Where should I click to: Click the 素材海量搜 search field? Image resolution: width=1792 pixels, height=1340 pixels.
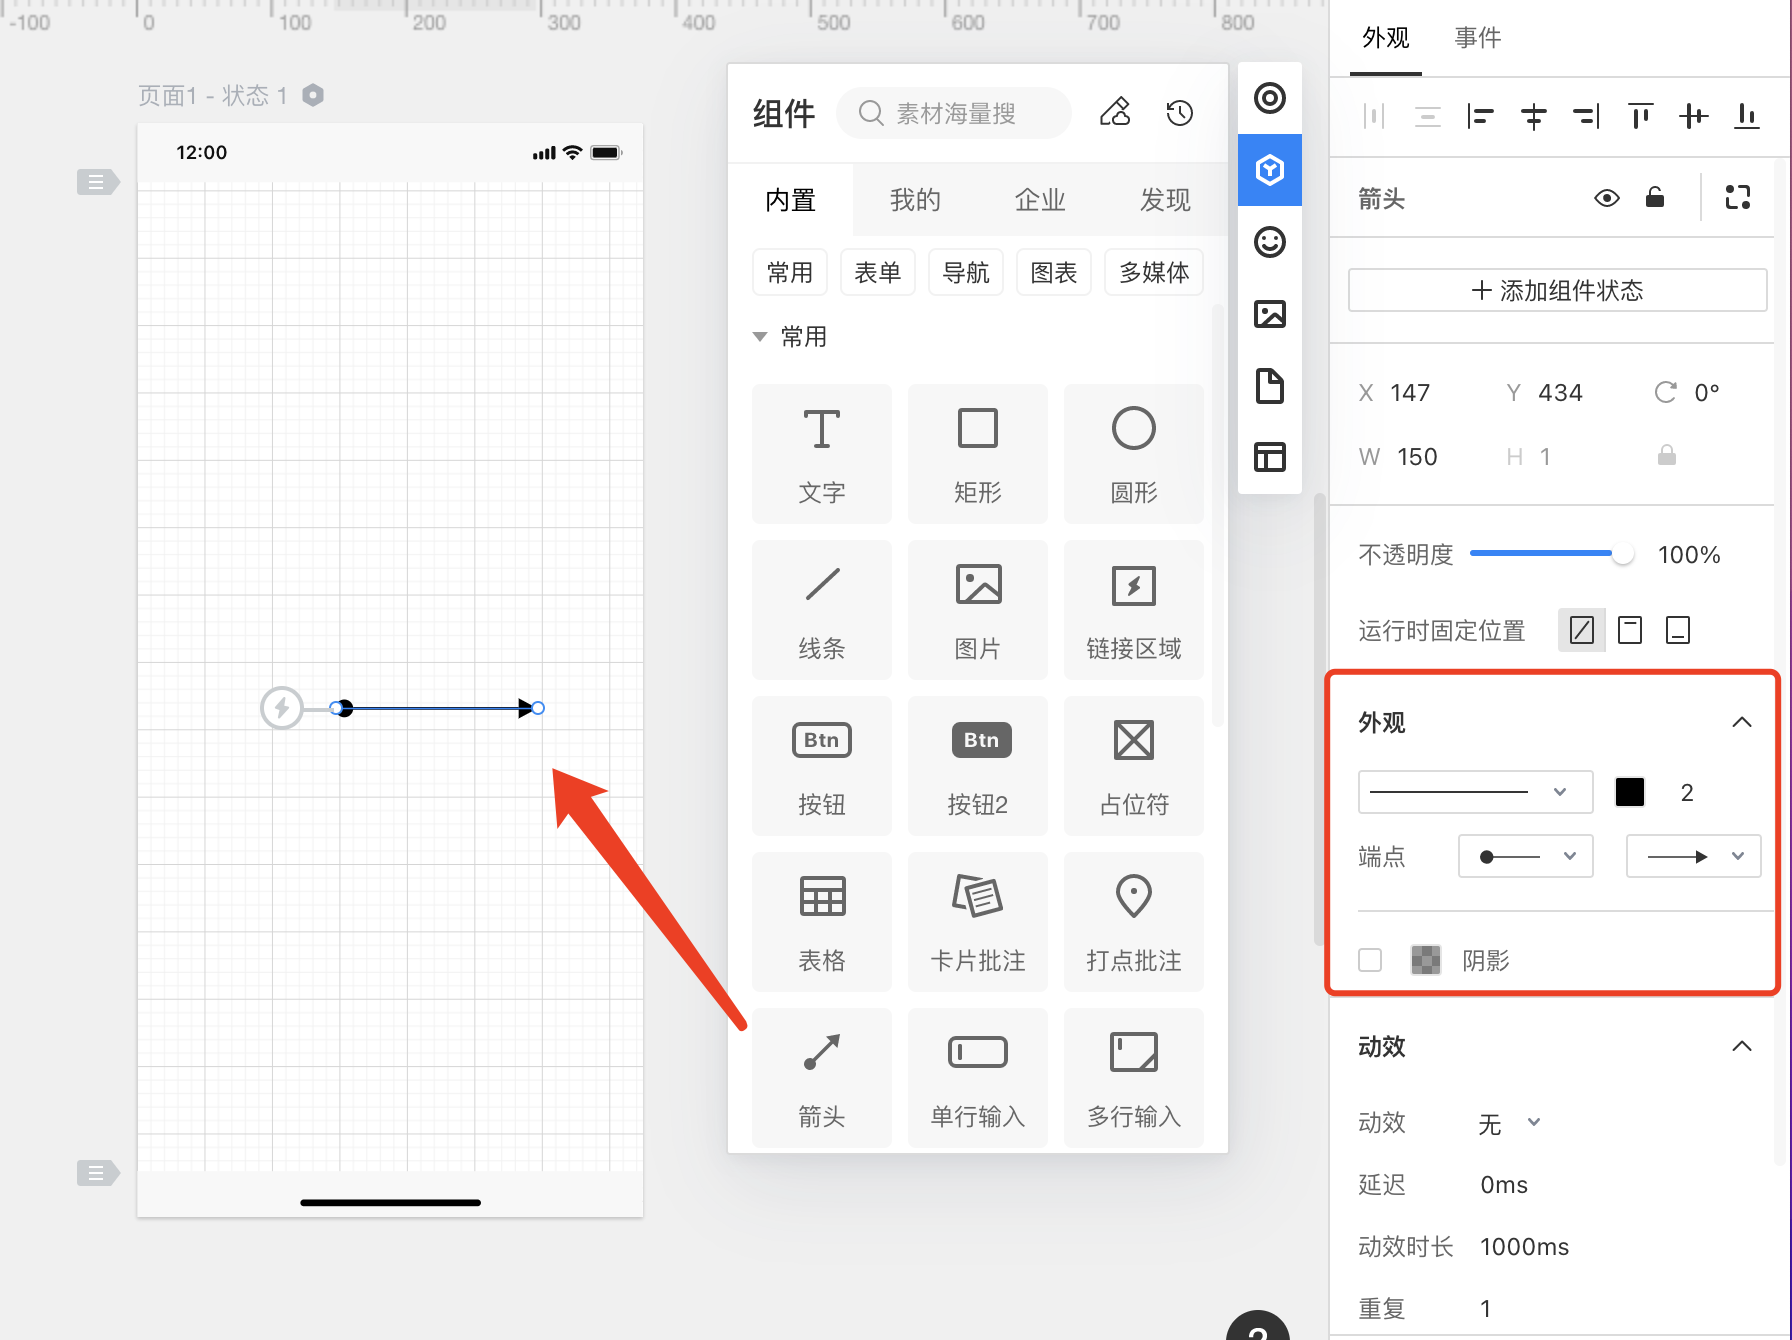954,113
